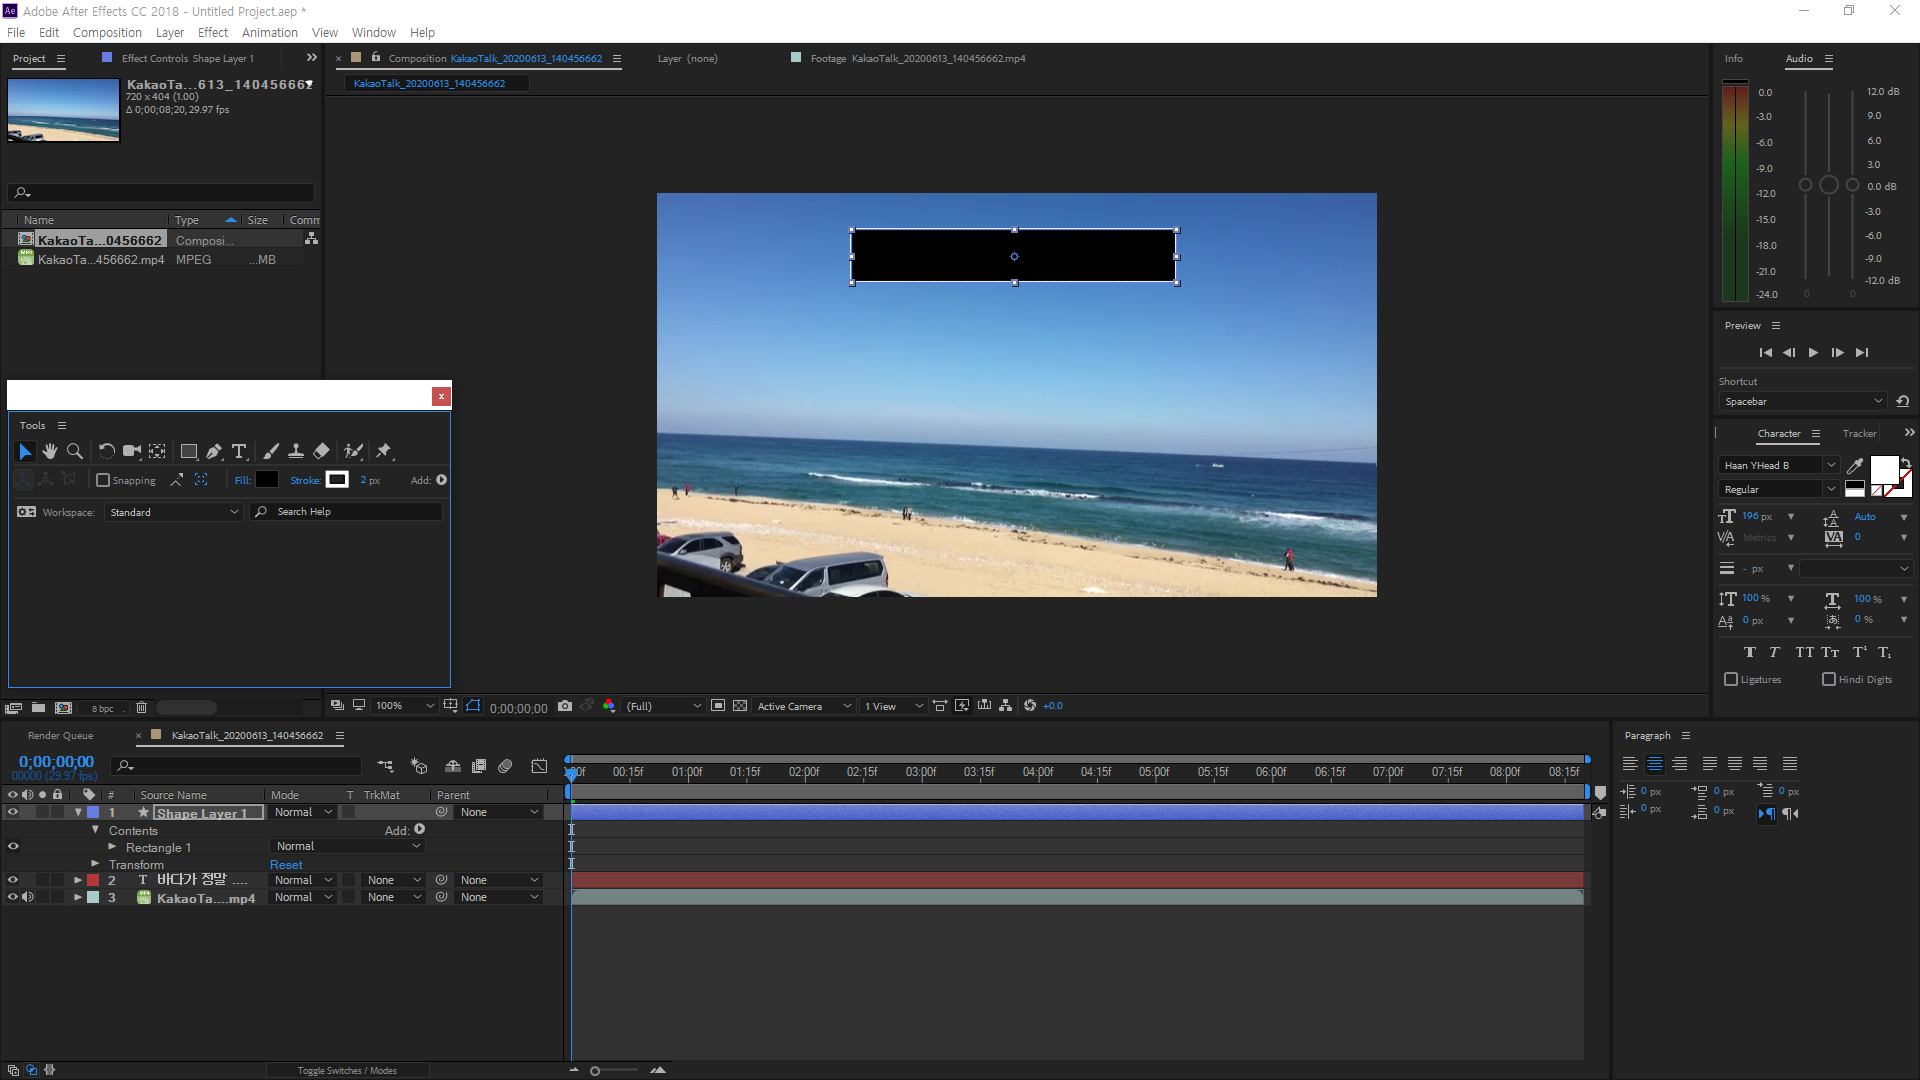
Task: Activate the Eraser tool
Action: [321, 452]
